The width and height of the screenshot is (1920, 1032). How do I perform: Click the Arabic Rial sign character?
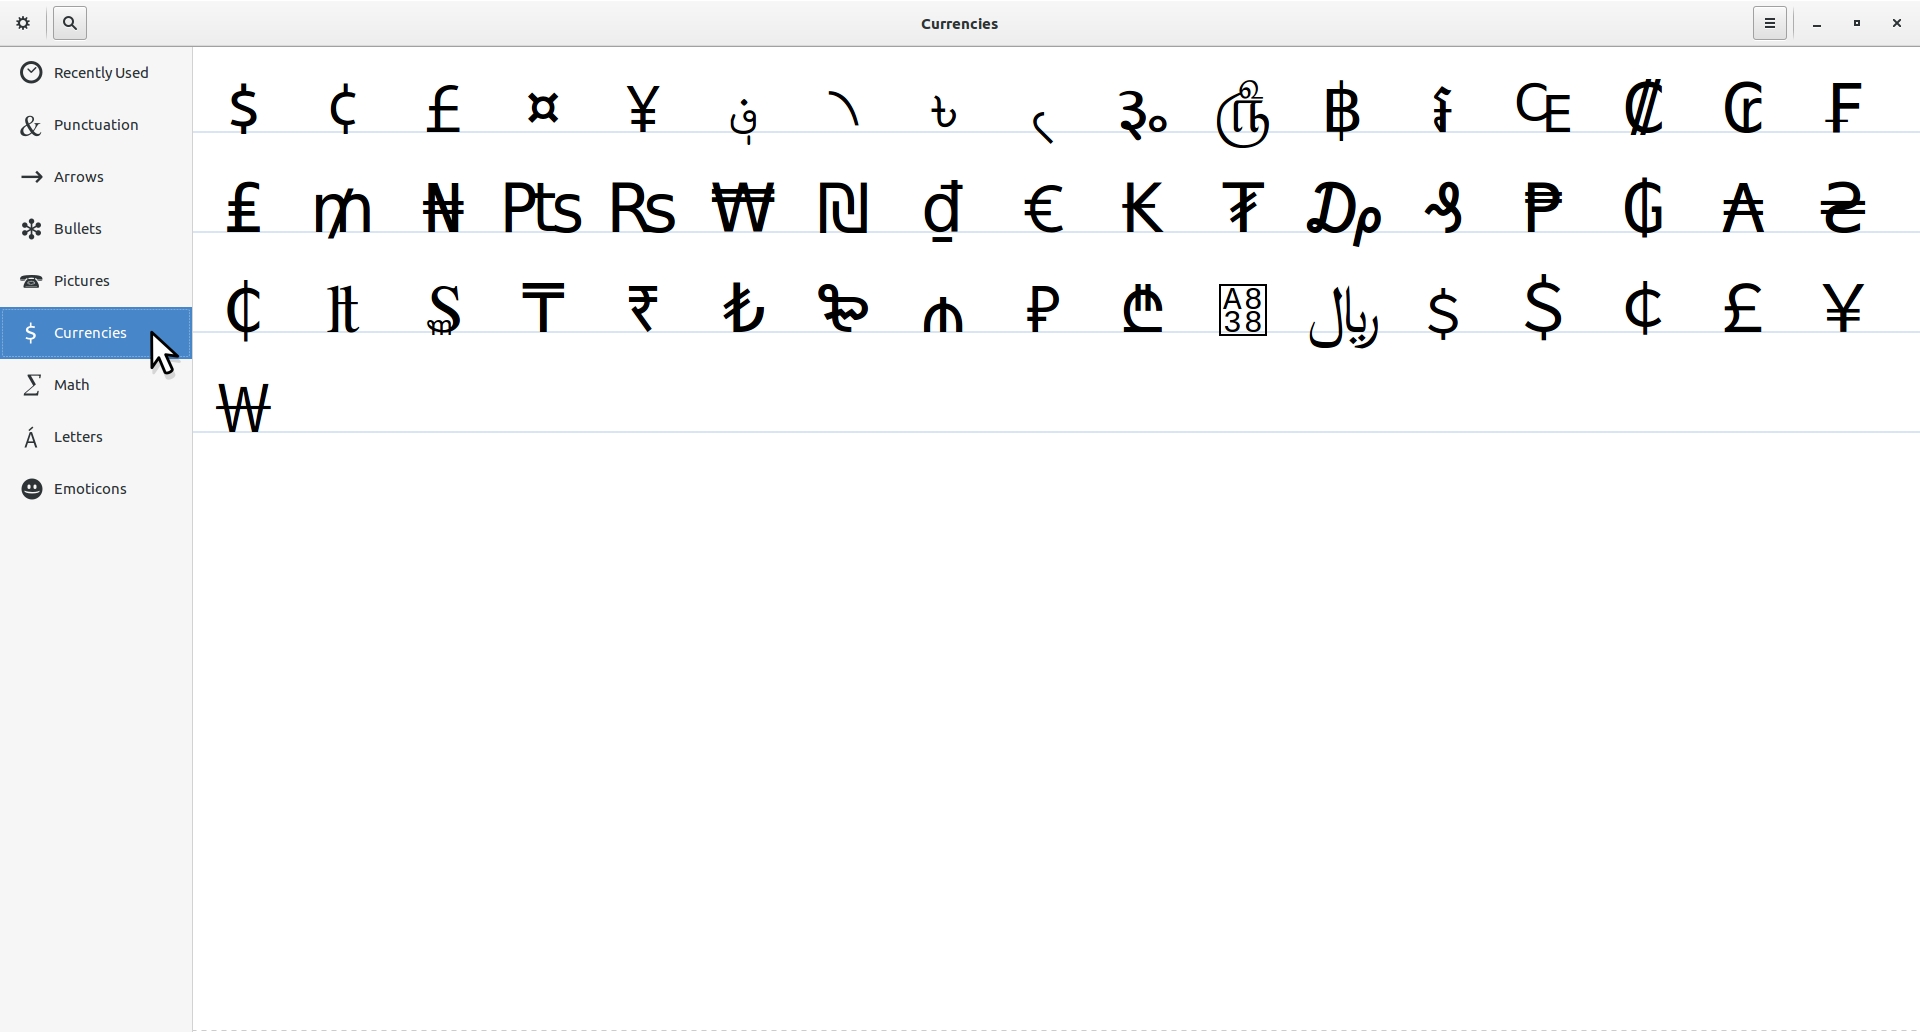(x=1344, y=315)
